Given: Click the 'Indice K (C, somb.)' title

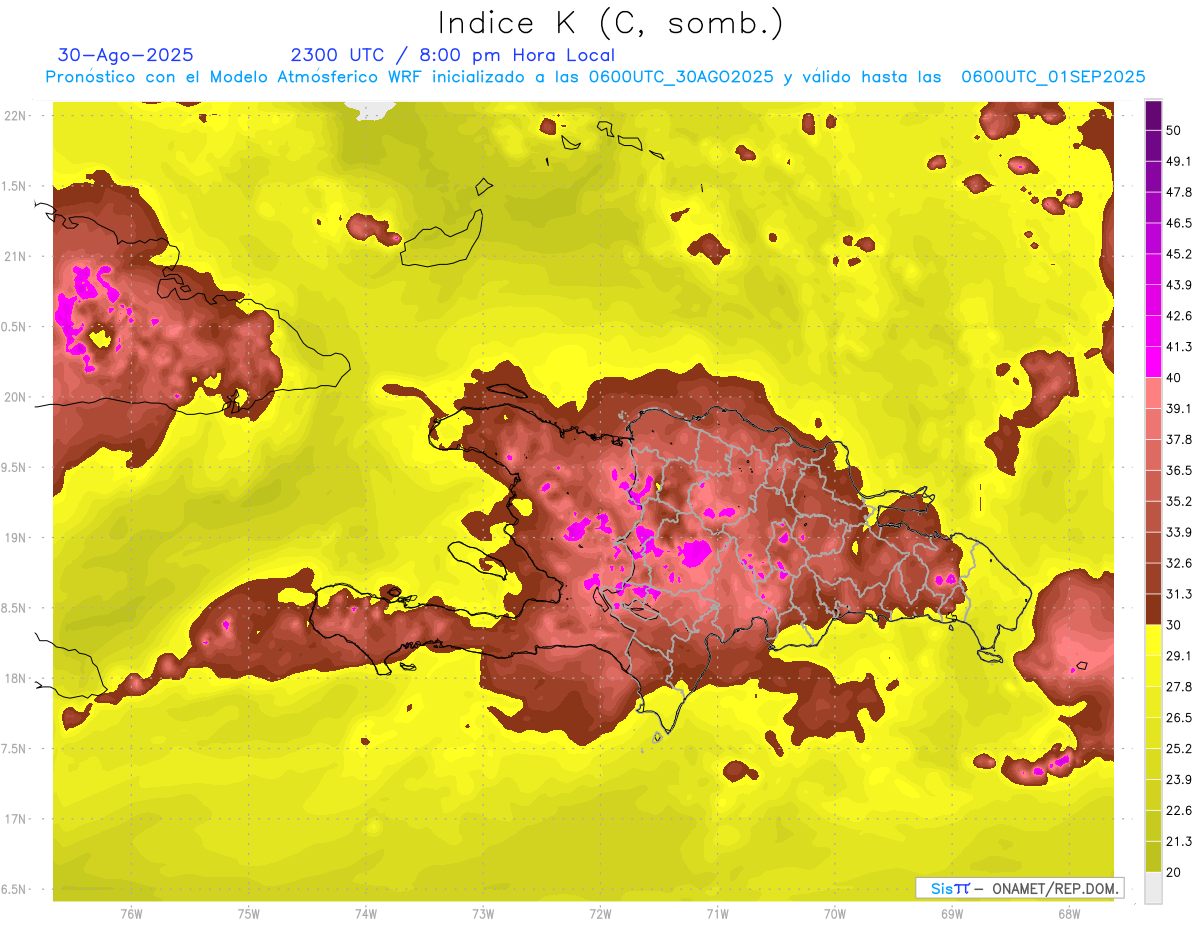Looking at the screenshot, I should (x=610, y=22).
